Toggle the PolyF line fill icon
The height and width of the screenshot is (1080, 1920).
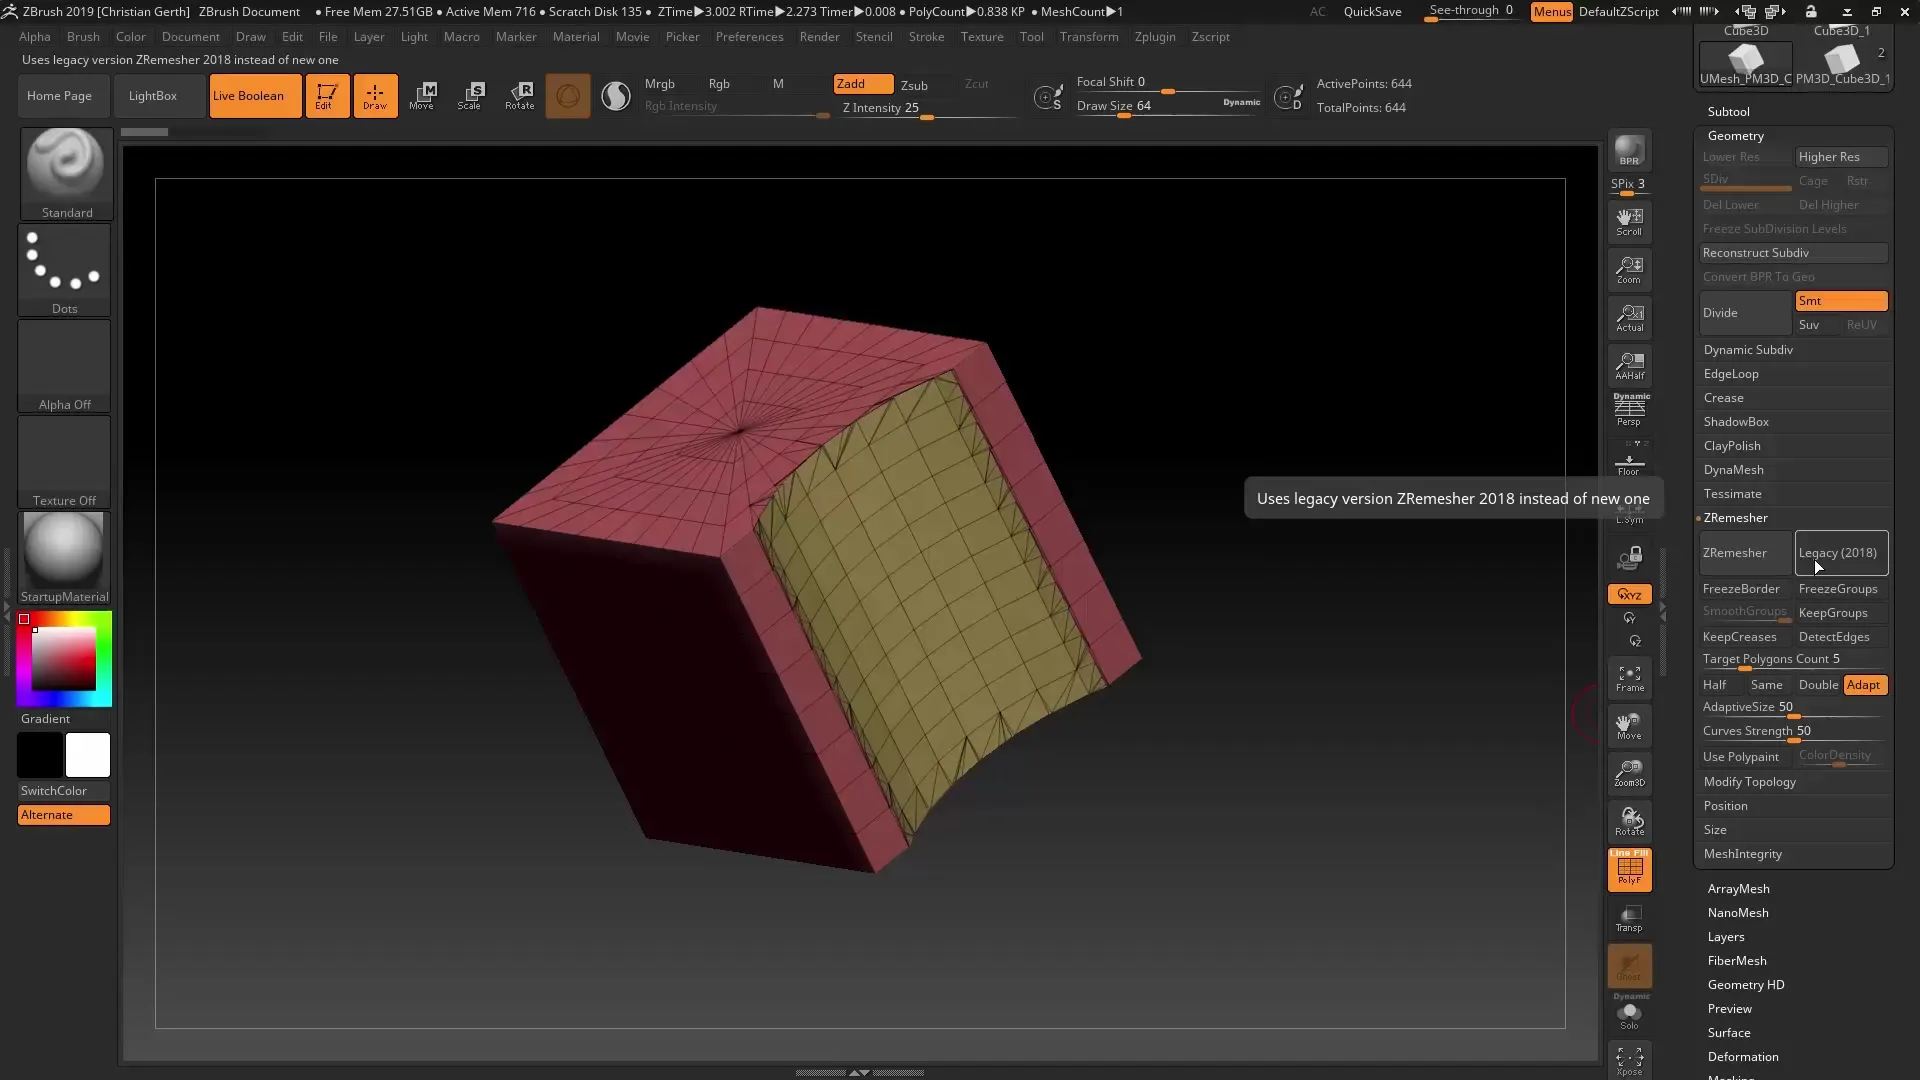(1629, 870)
